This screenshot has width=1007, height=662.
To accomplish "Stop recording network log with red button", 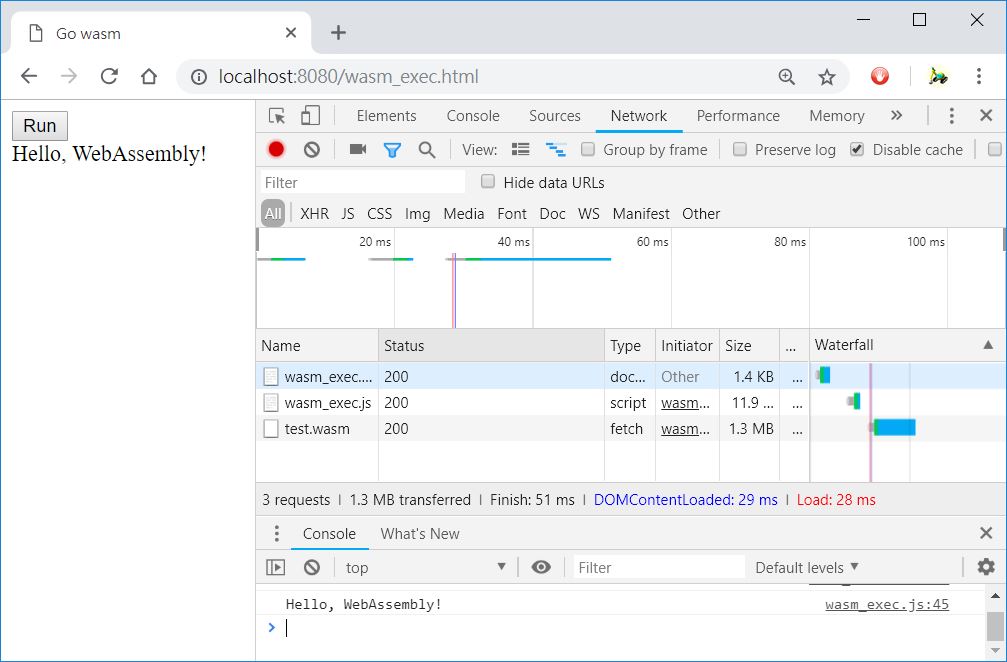I will [276, 149].
